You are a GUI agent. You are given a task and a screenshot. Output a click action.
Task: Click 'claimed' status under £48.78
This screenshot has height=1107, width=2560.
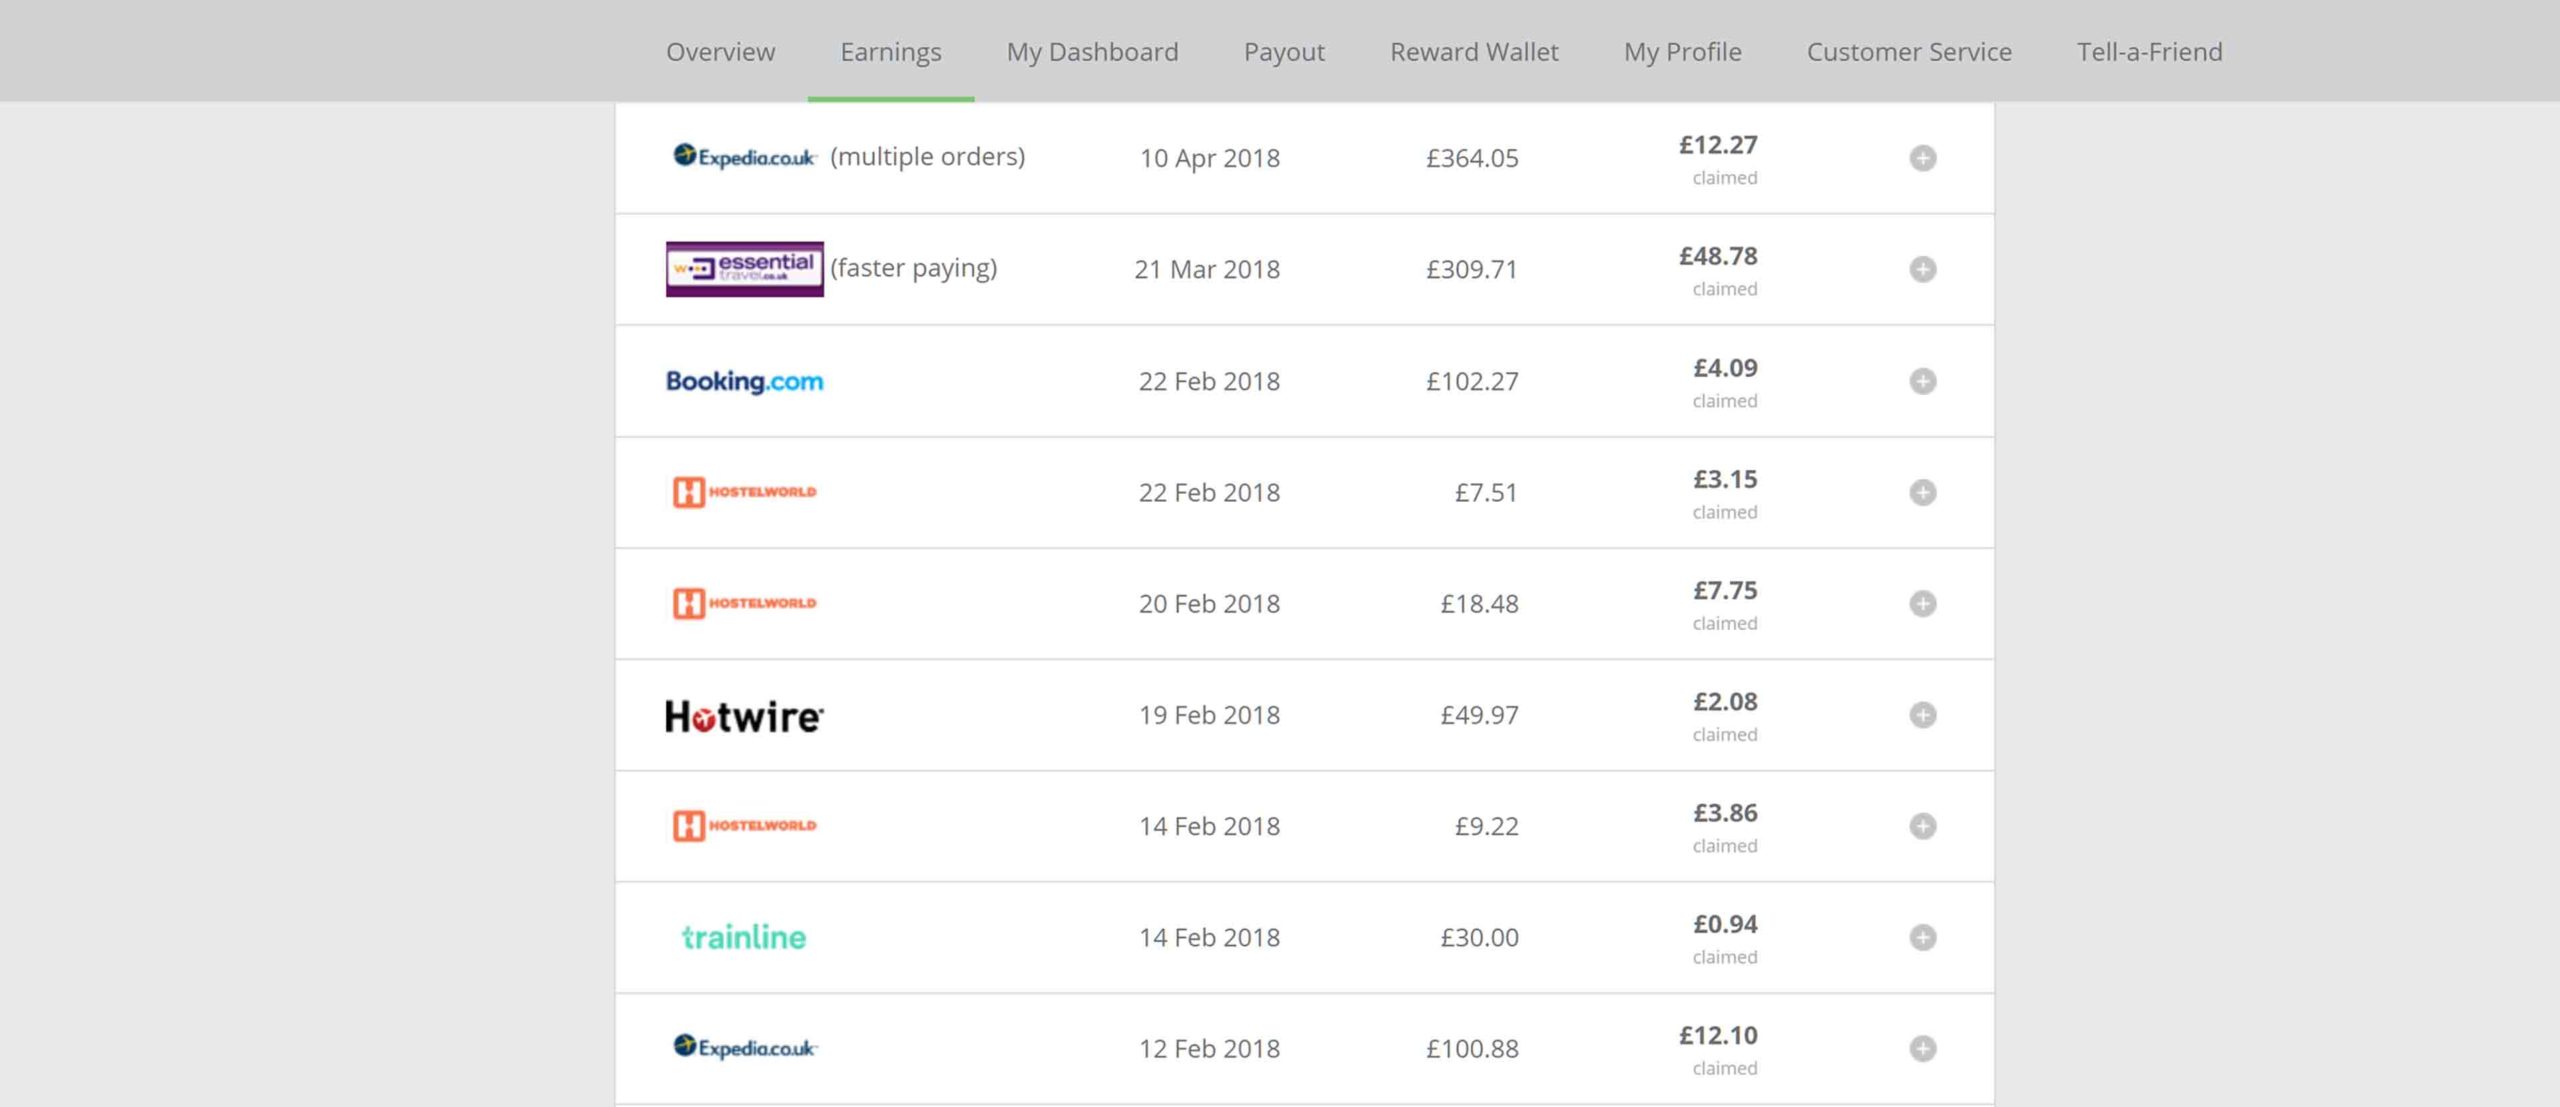[1724, 289]
